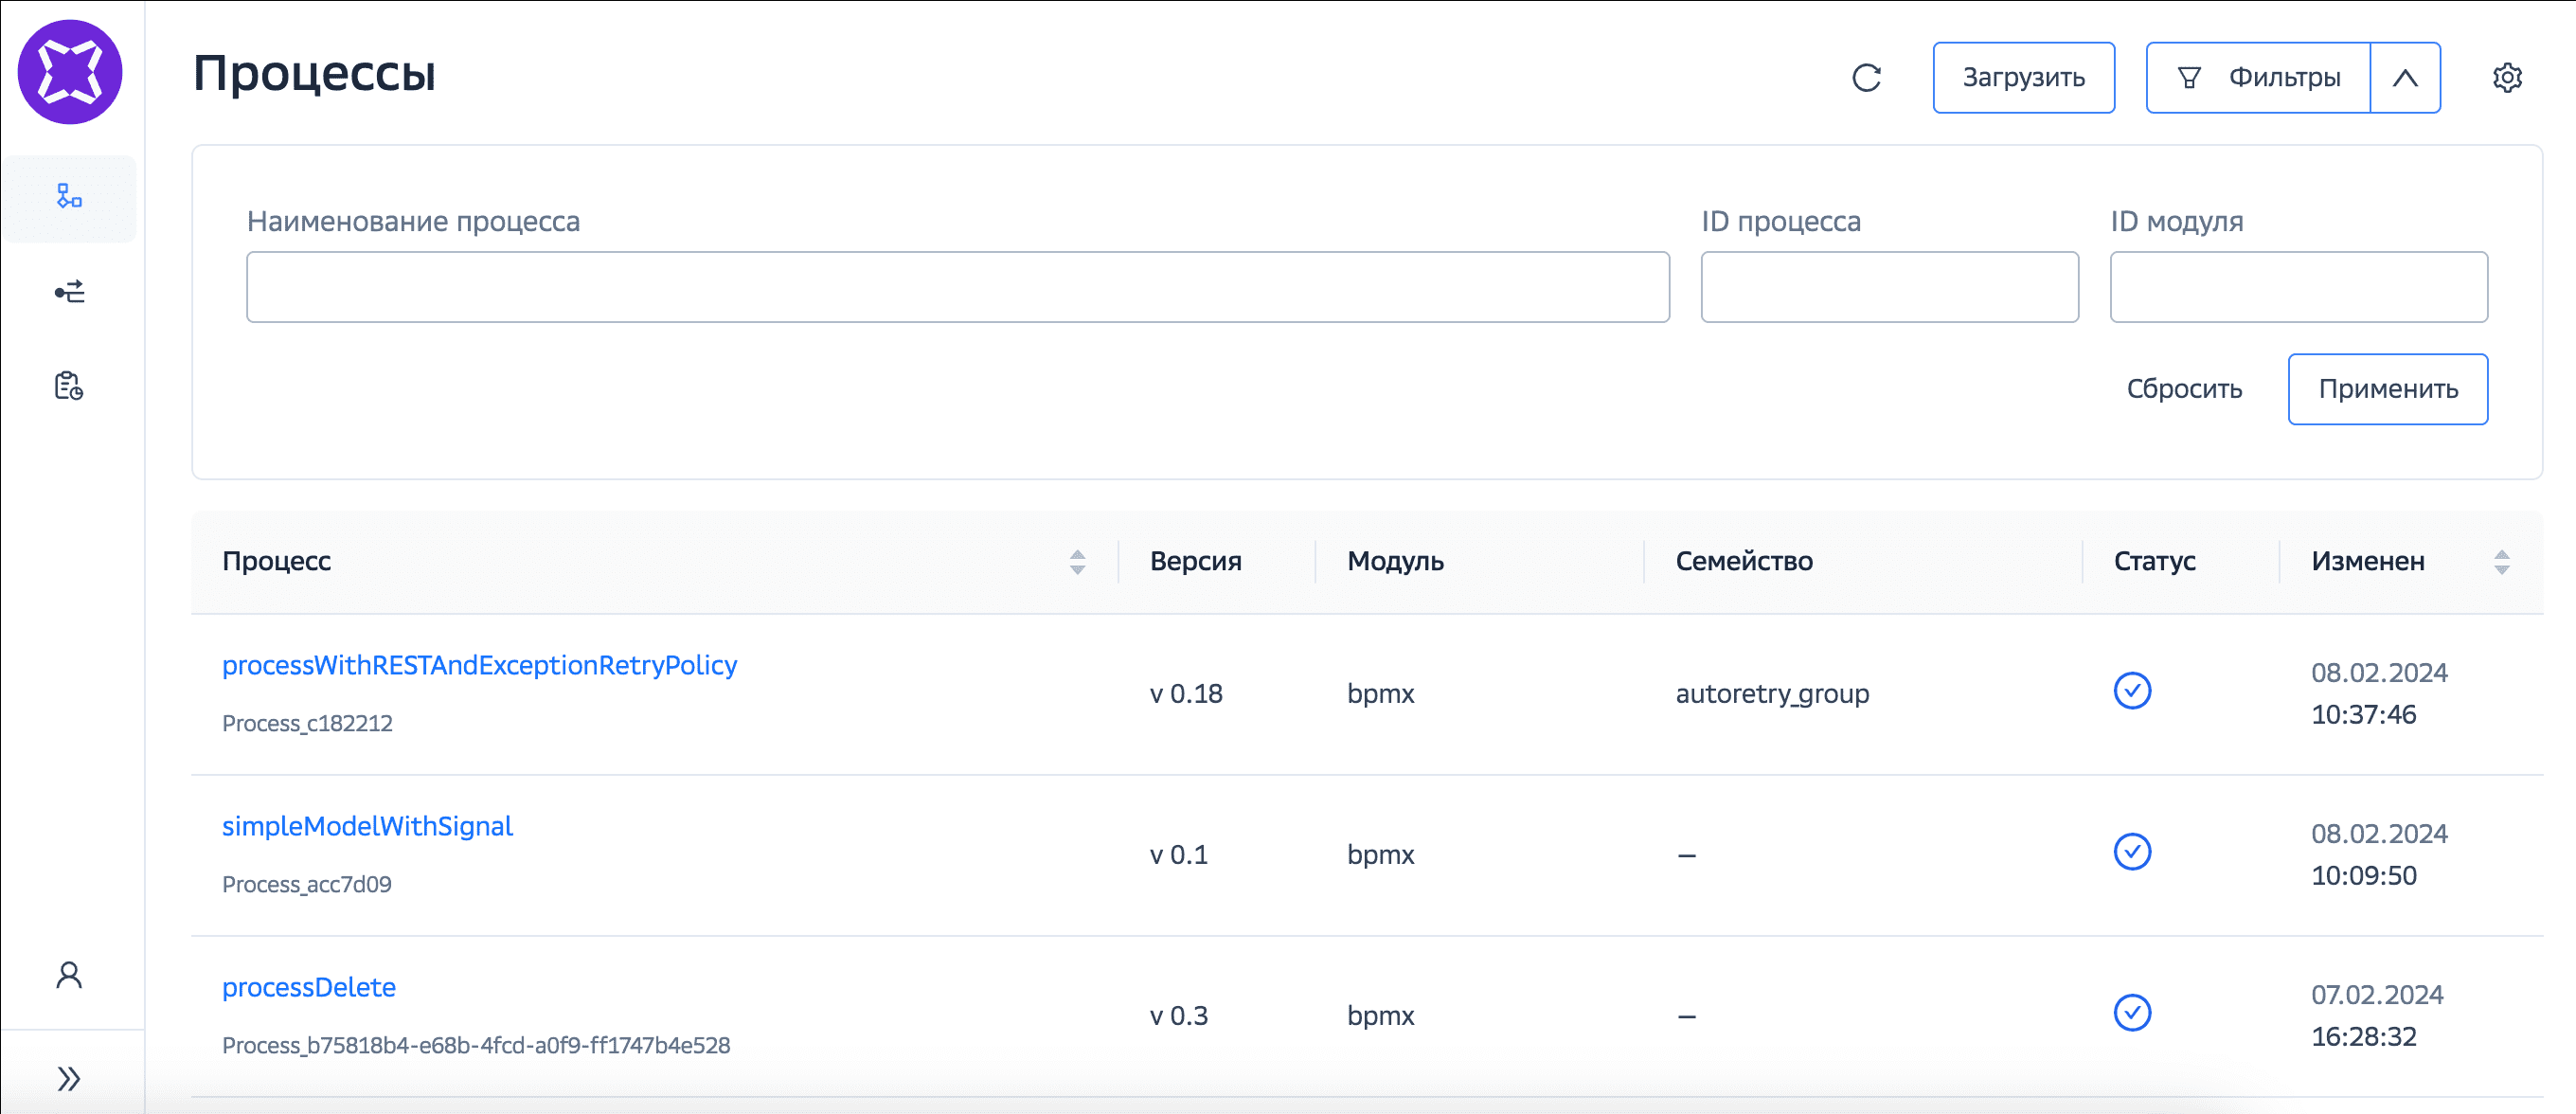The height and width of the screenshot is (1114, 2576).
Task: Apply filters with Применить button
Action: pyautogui.click(x=2387, y=389)
